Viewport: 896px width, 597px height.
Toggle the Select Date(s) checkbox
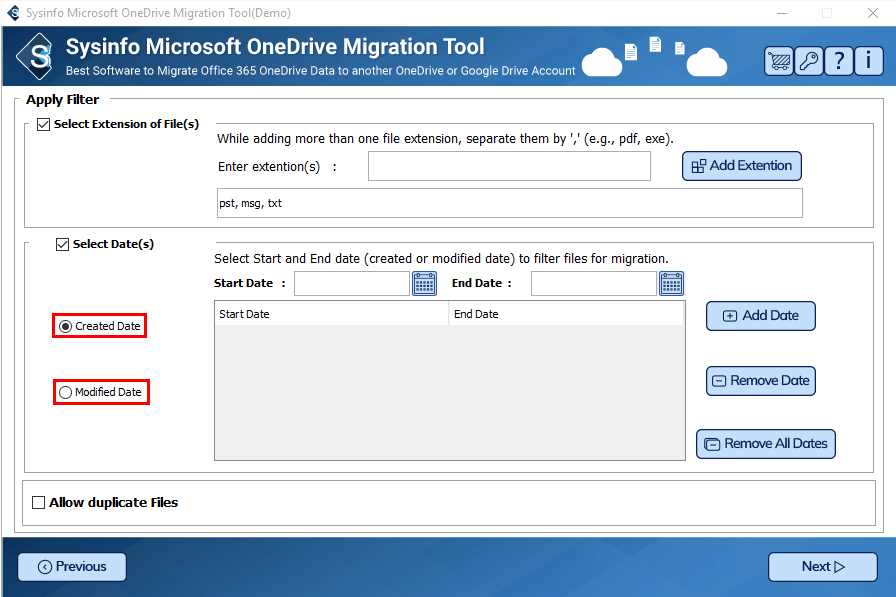click(x=62, y=244)
